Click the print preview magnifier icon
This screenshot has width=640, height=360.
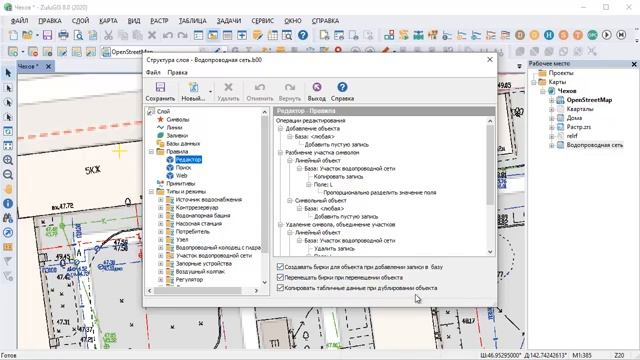[x=78, y=36]
